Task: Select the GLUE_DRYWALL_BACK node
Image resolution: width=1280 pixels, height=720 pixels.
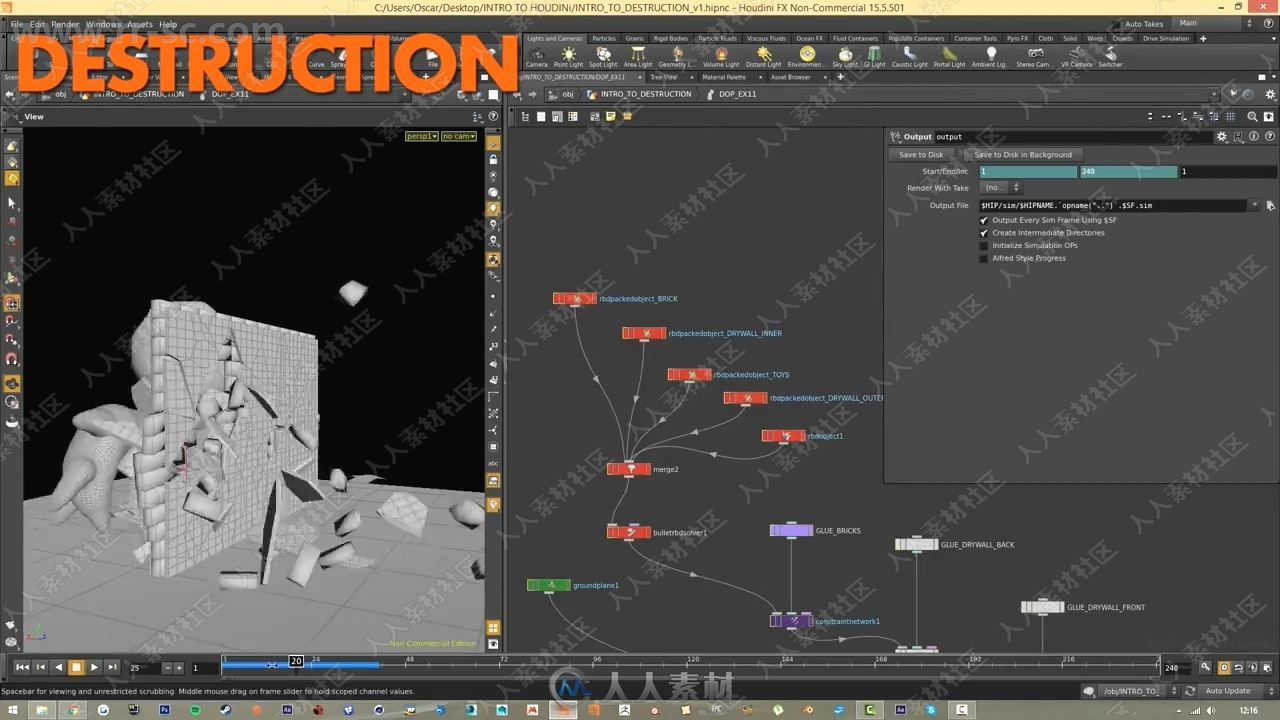Action: pyautogui.click(x=916, y=545)
